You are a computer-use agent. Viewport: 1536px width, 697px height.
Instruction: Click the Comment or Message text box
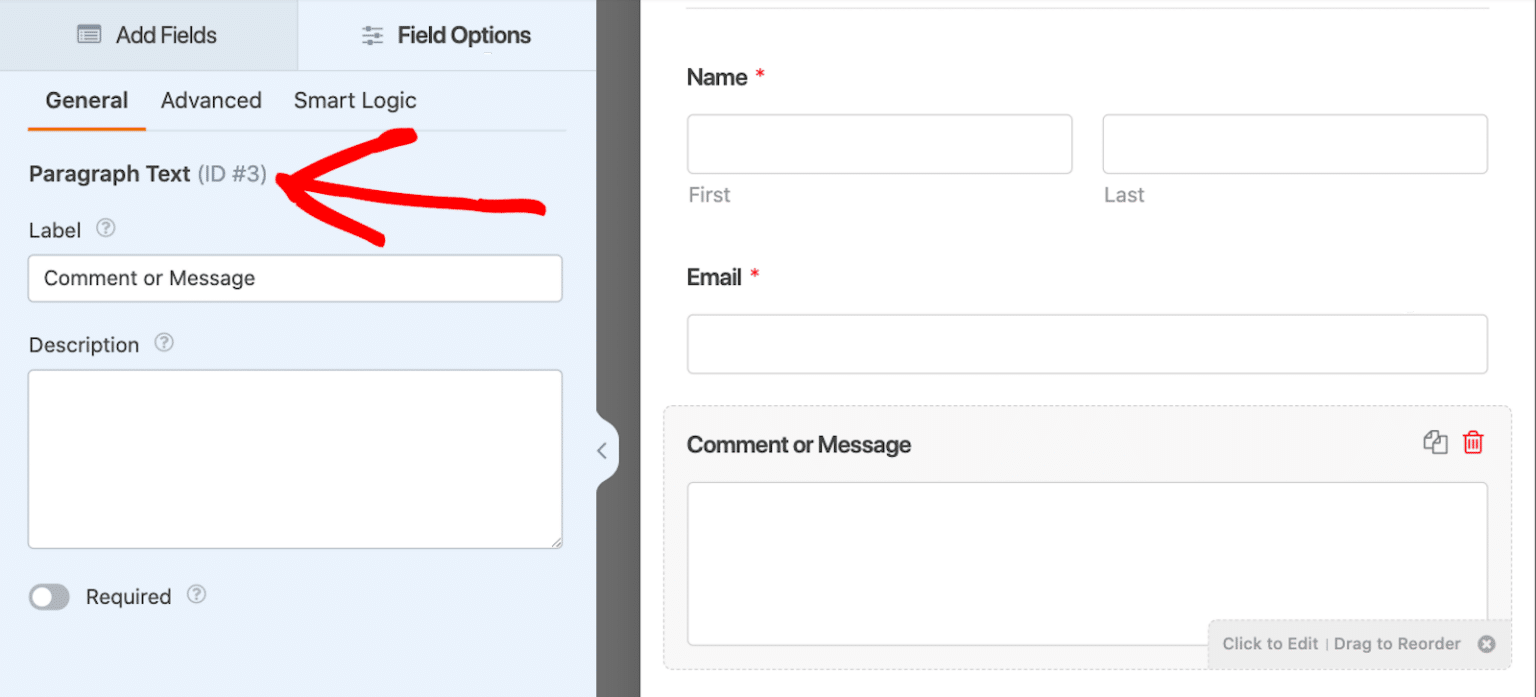click(x=1087, y=563)
